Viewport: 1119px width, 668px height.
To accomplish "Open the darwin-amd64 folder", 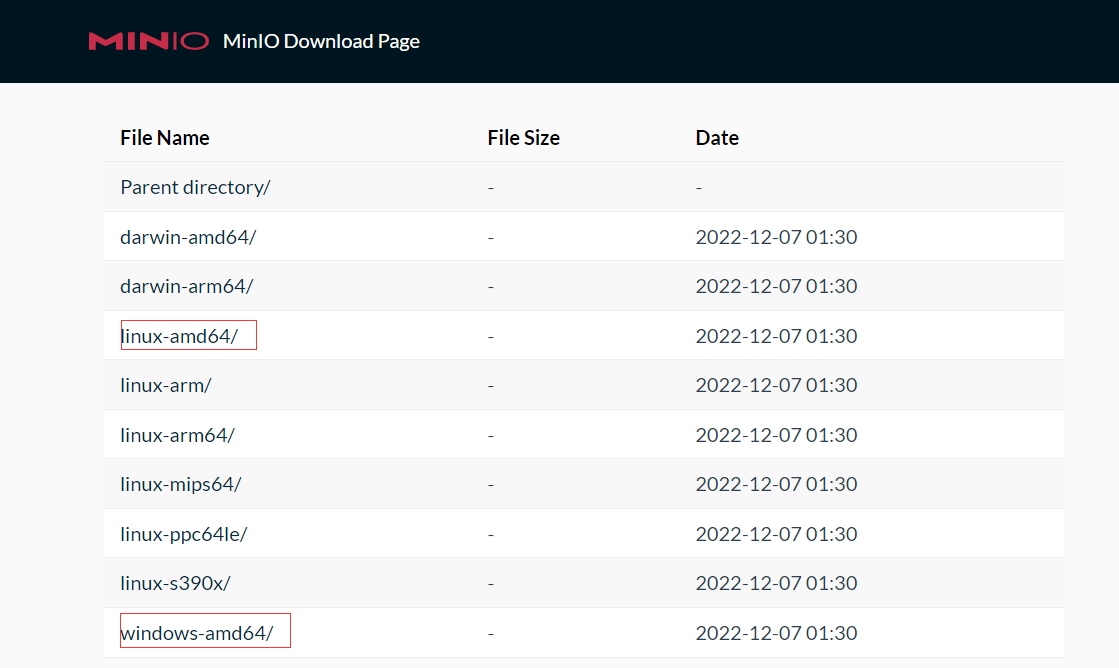I will 189,237.
